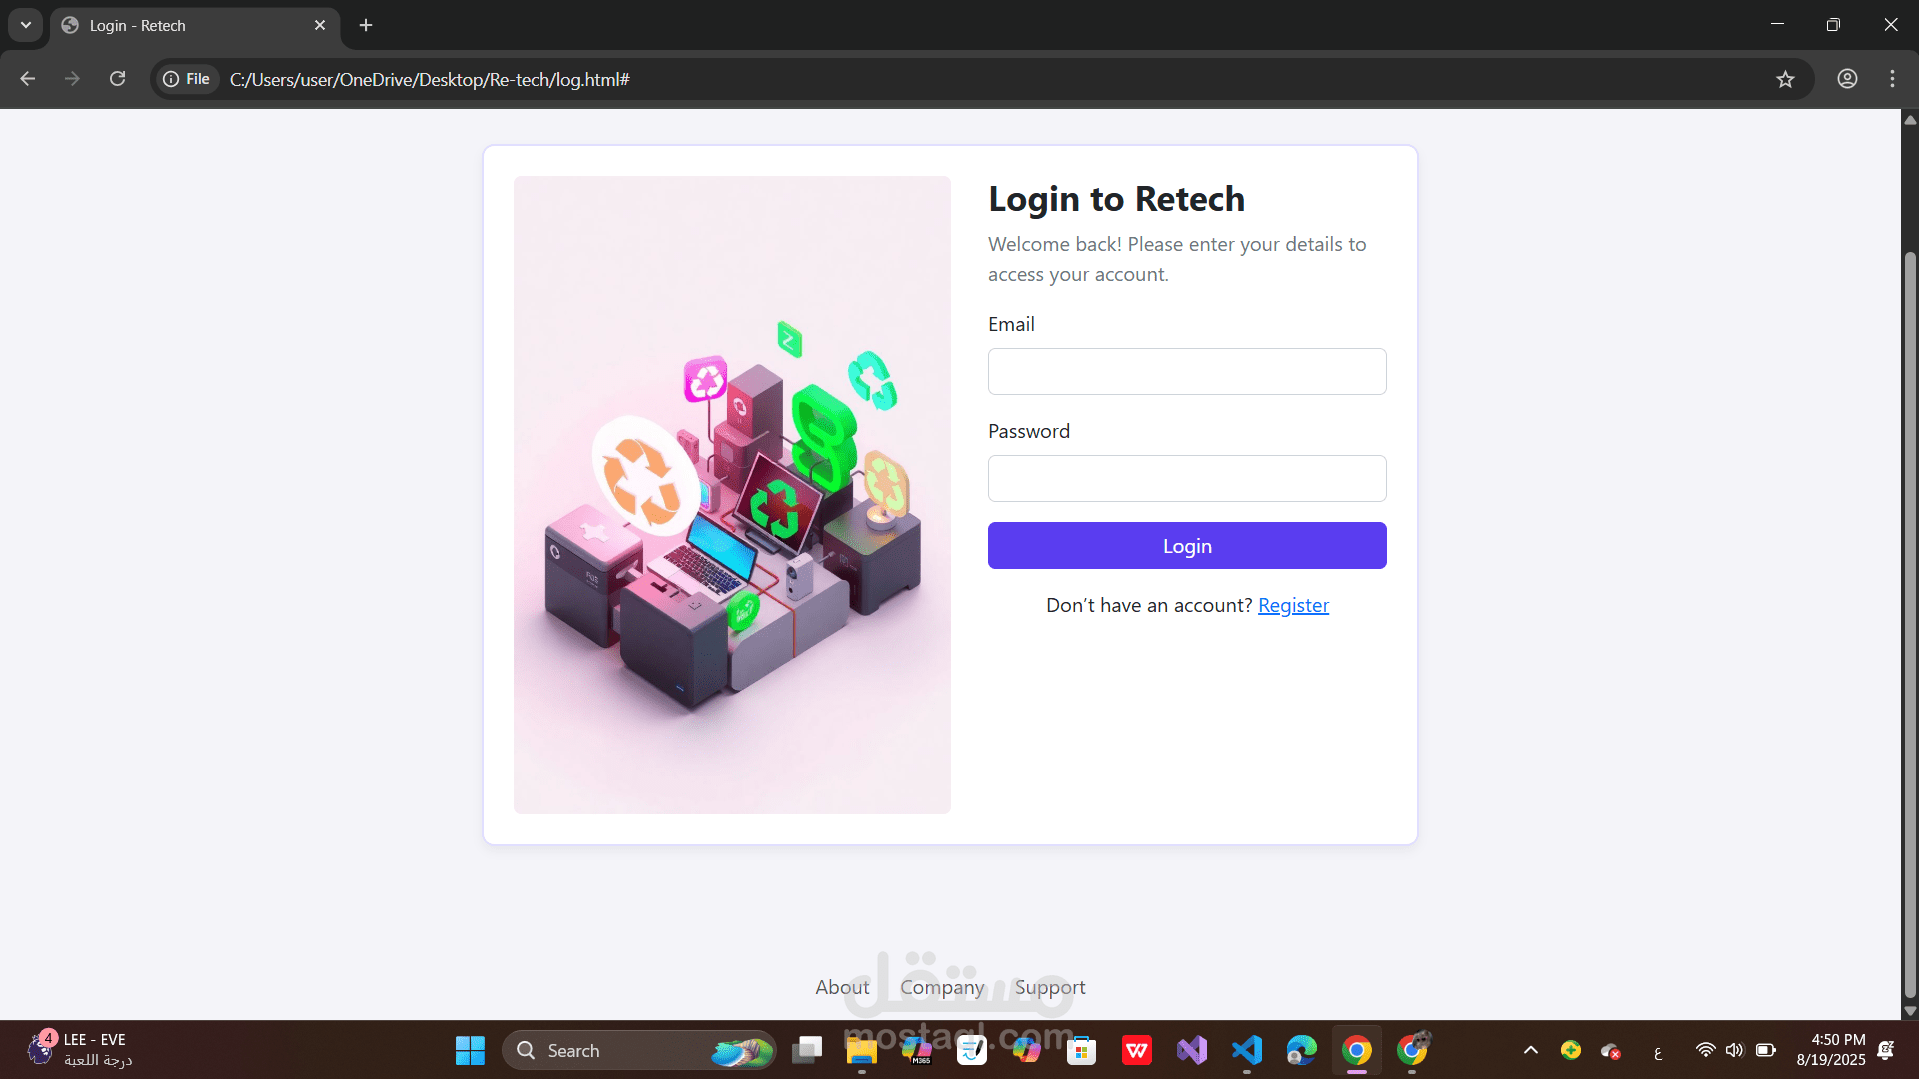
Task: Open the tab search dropdown arrow
Action: click(x=26, y=25)
